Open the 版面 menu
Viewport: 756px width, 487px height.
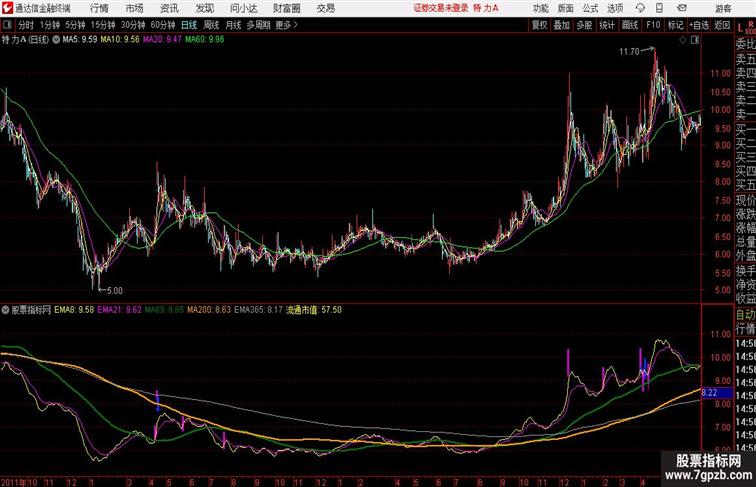click(566, 8)
